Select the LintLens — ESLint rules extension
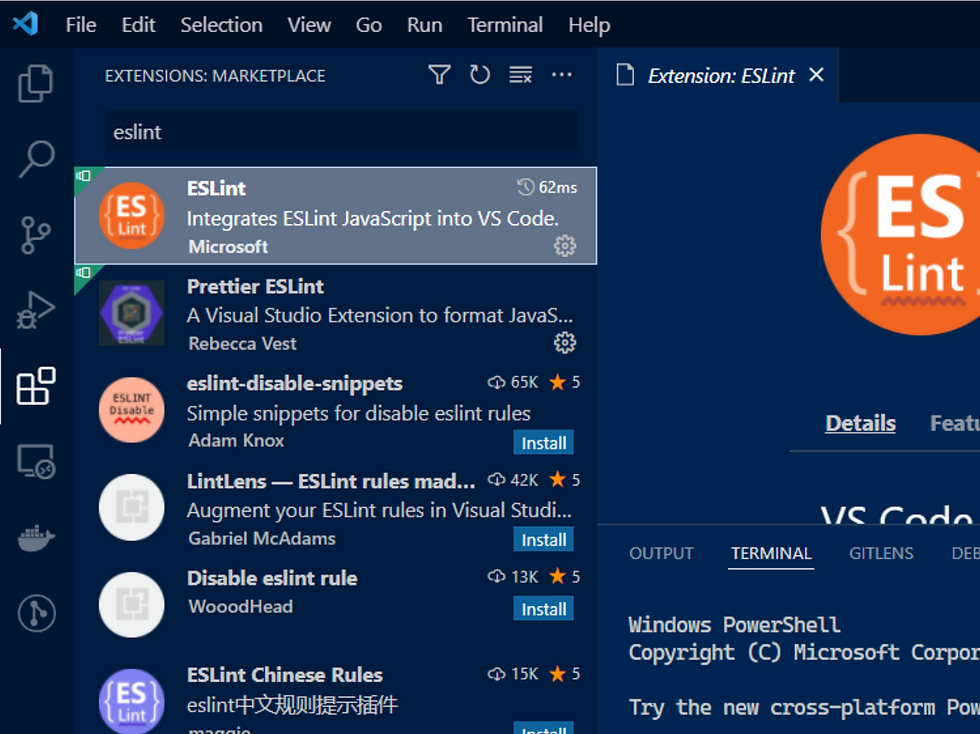This screenshot has width=980, height=734. (336, 507)
